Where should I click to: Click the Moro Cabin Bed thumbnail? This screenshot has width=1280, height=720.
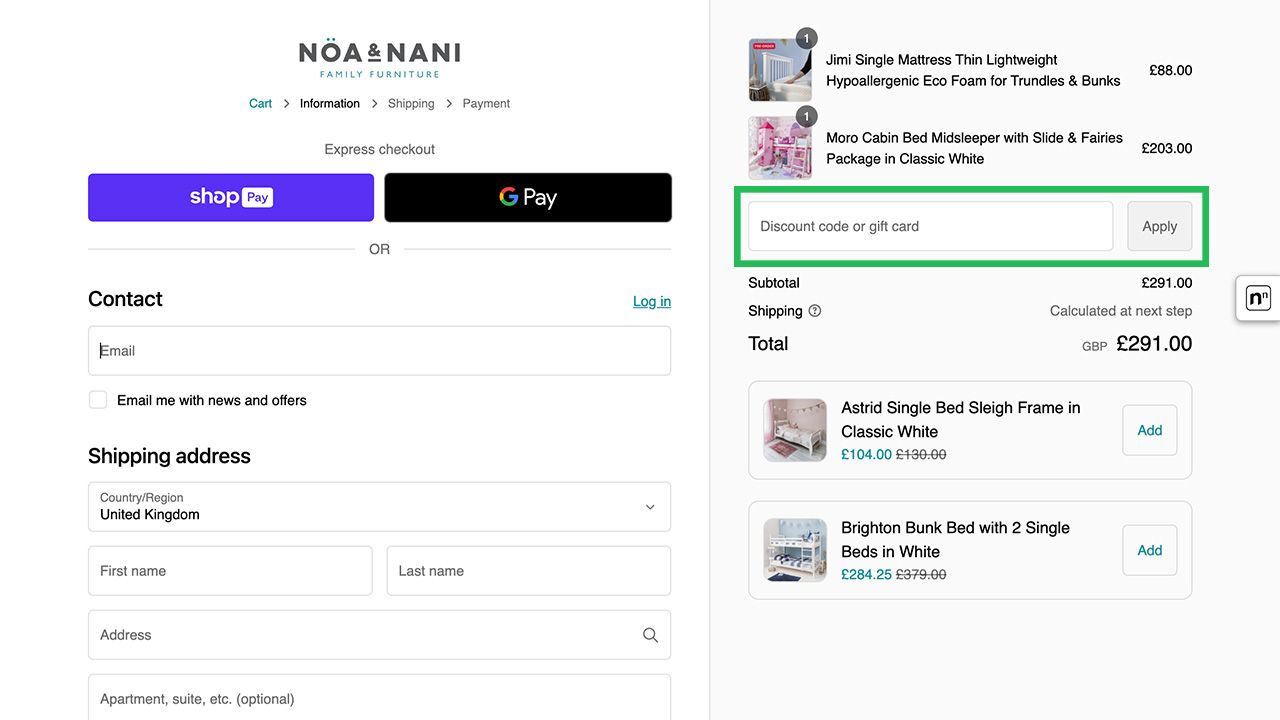coord(780,148)
